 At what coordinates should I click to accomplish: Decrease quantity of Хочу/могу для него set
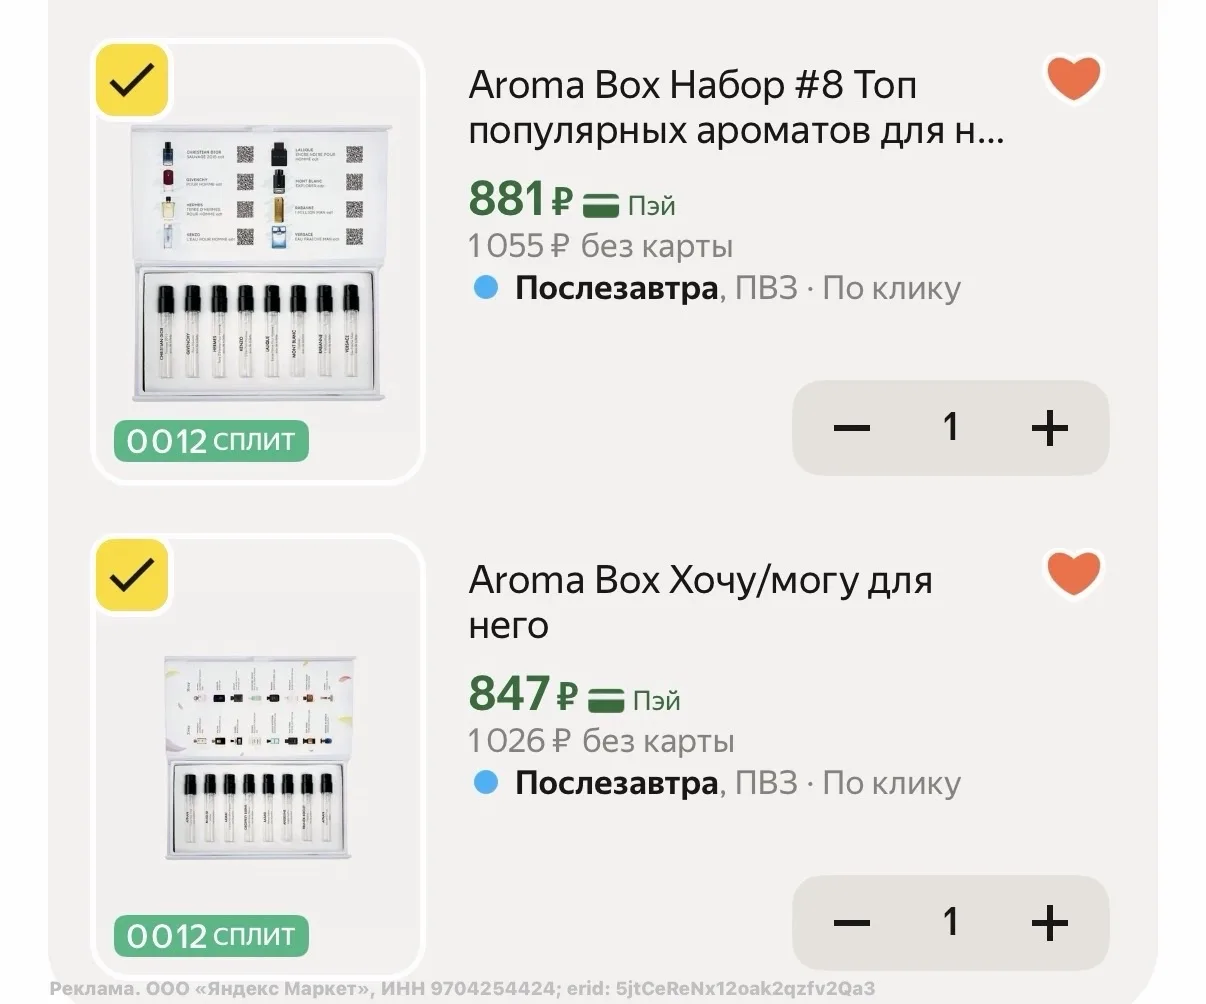pyautogui.click(x=852, y=923)
